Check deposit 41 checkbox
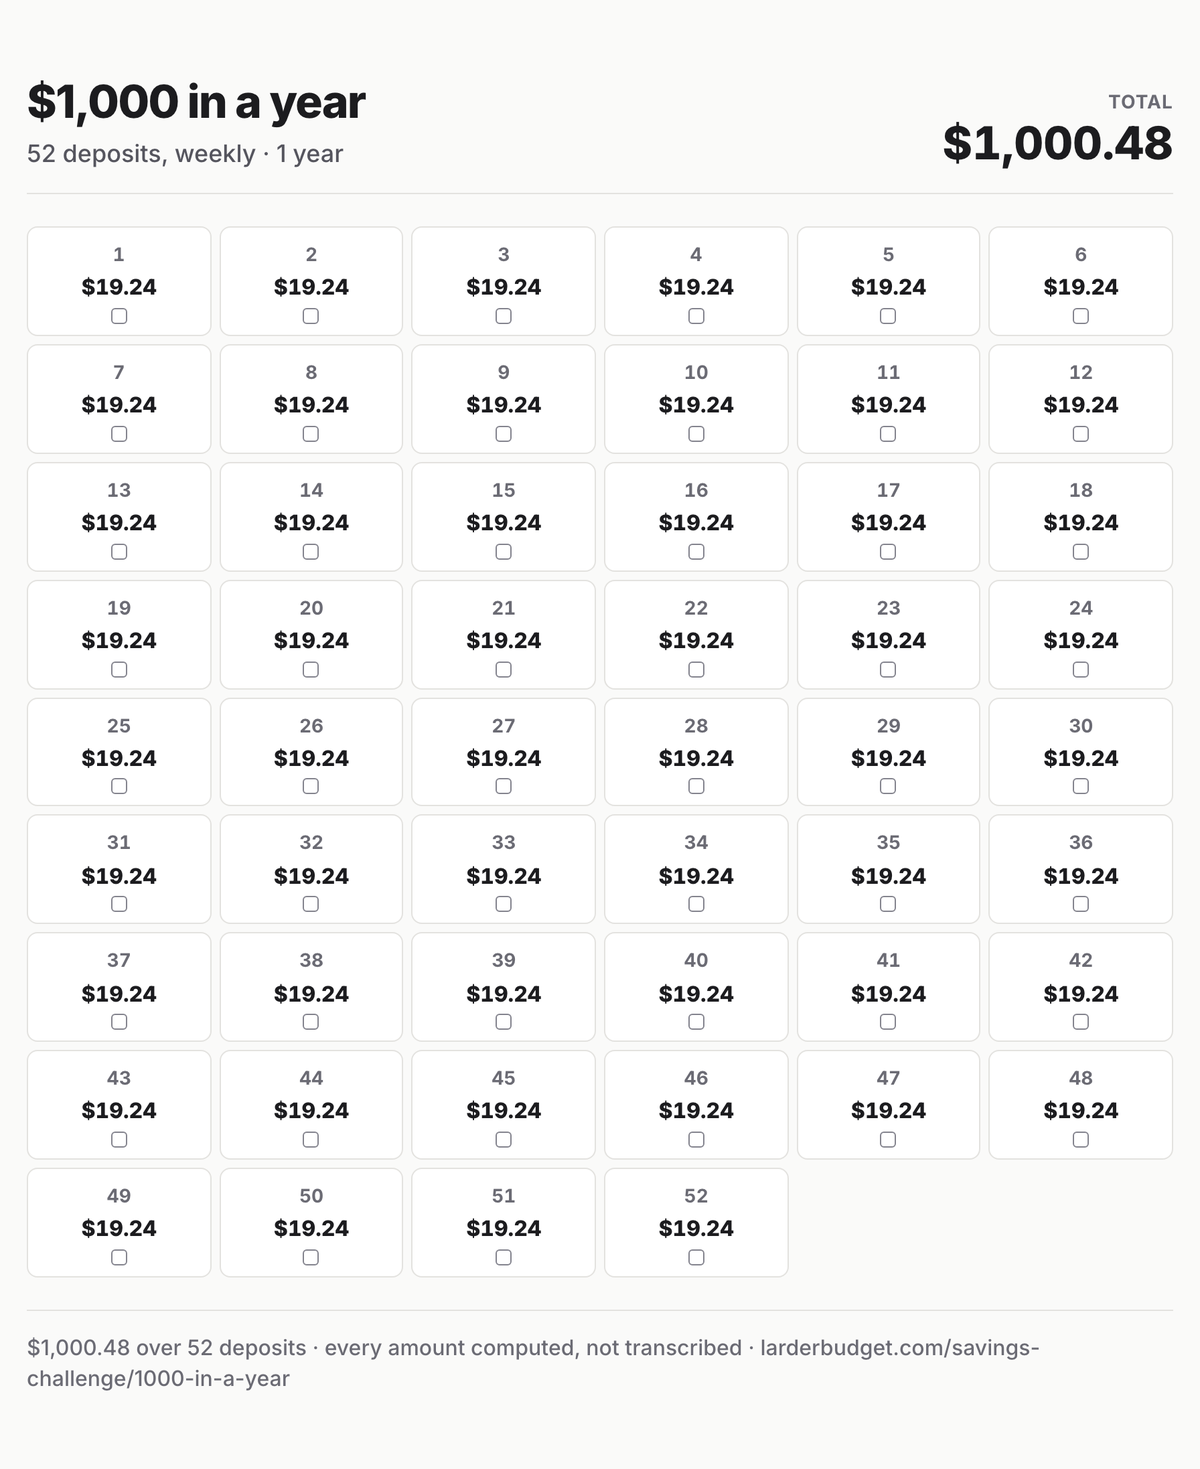The width and height of the screenshot is (1200, 1469). point(888,1022)
